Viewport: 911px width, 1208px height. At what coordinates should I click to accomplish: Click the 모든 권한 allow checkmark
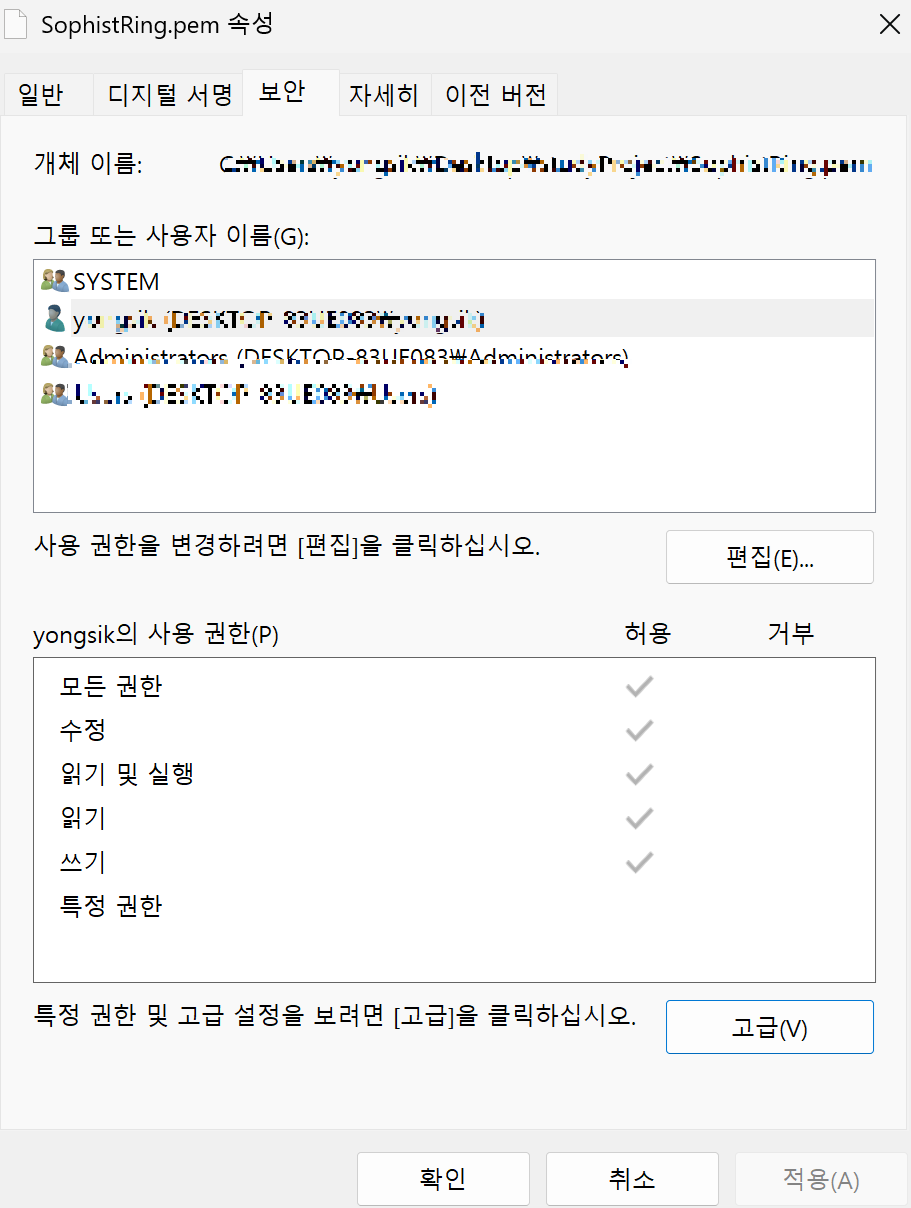coord(639,686)
